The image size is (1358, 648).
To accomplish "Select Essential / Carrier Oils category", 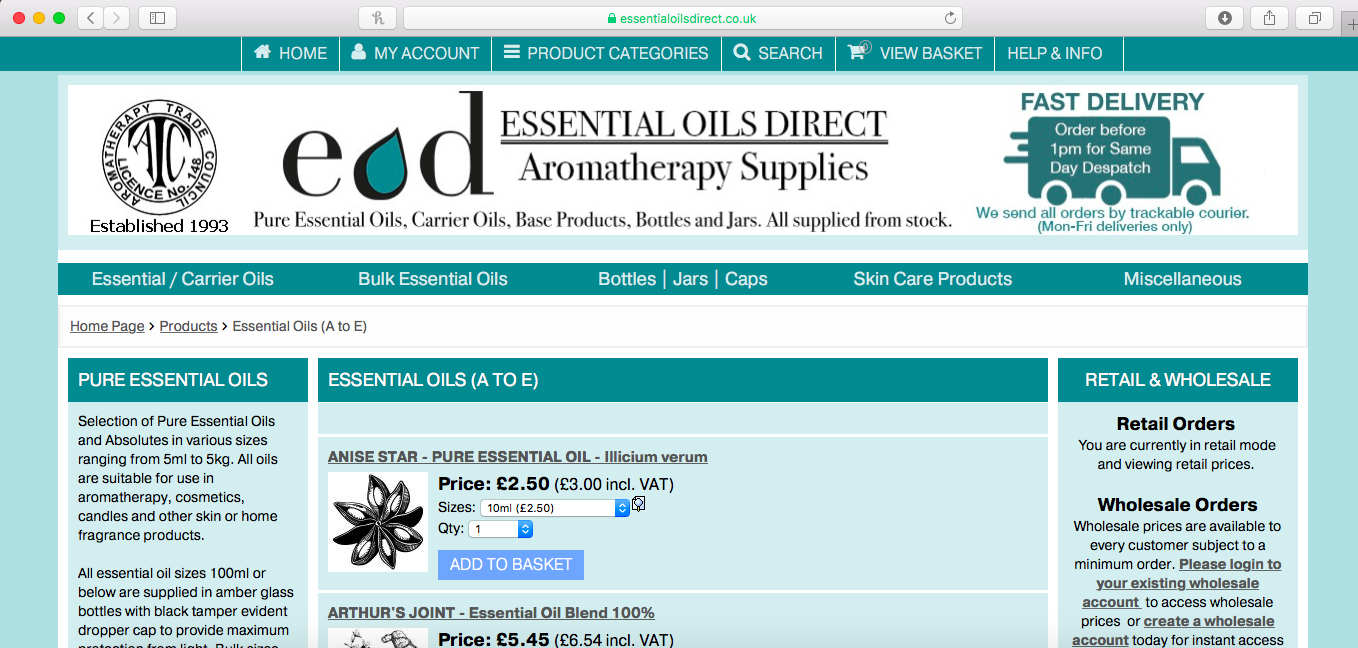I will [x=183, y=279].
